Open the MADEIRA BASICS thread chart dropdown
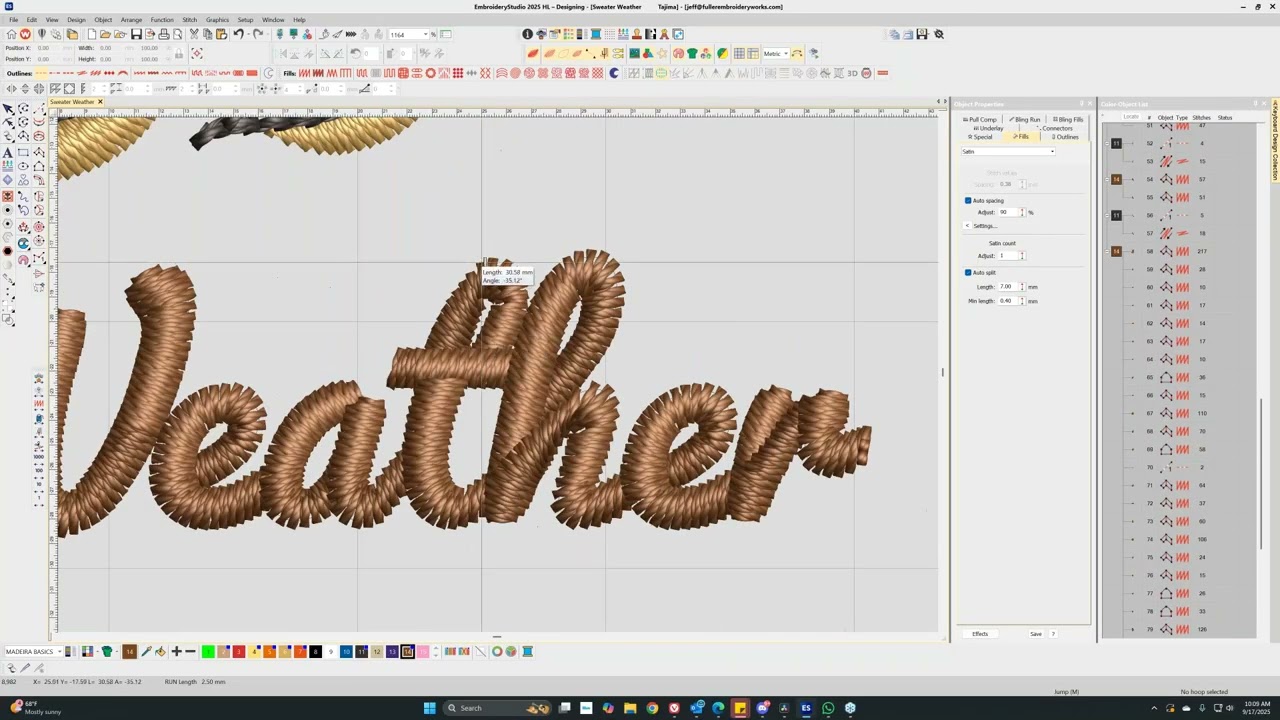This screenshot has height=720, width=1280. coord(59,652)
